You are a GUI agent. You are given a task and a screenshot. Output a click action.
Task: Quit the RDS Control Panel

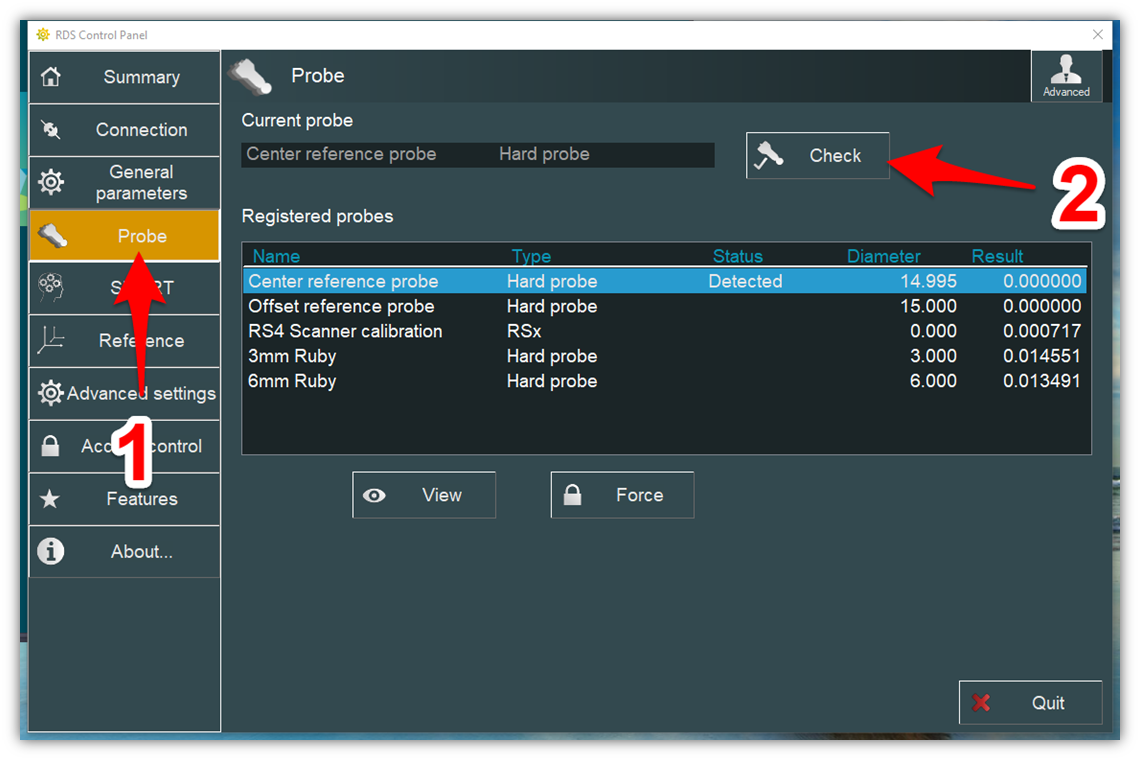click(x=1030, y=703)
